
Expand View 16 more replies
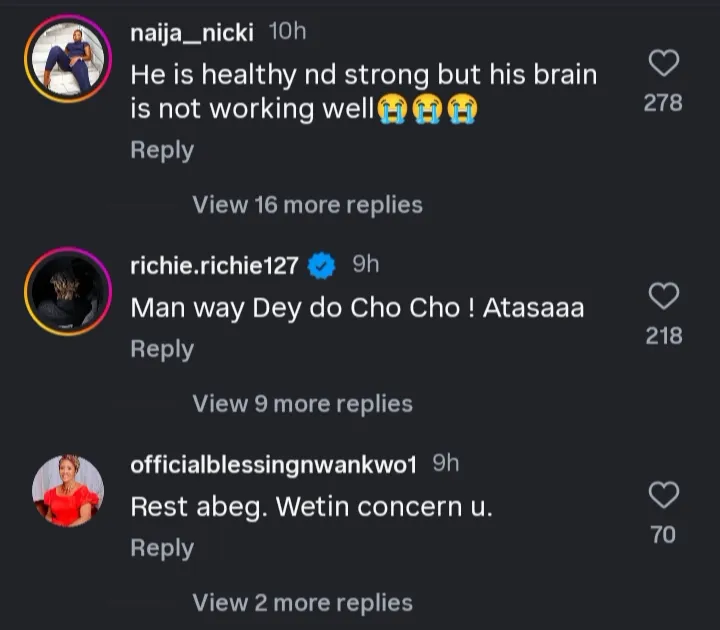pyautogui.click(x=307, y=205)
